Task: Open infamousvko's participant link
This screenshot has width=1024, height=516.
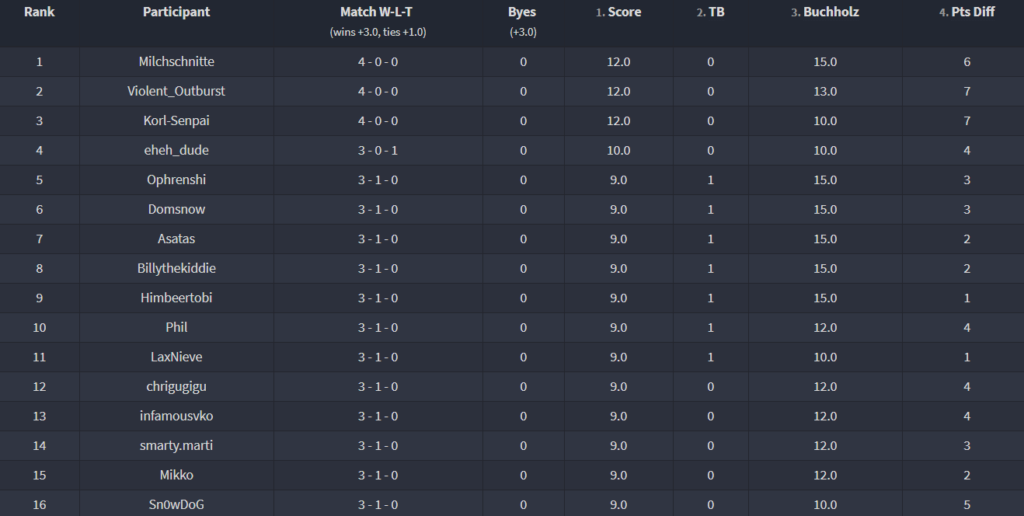Action: (176, 416)
